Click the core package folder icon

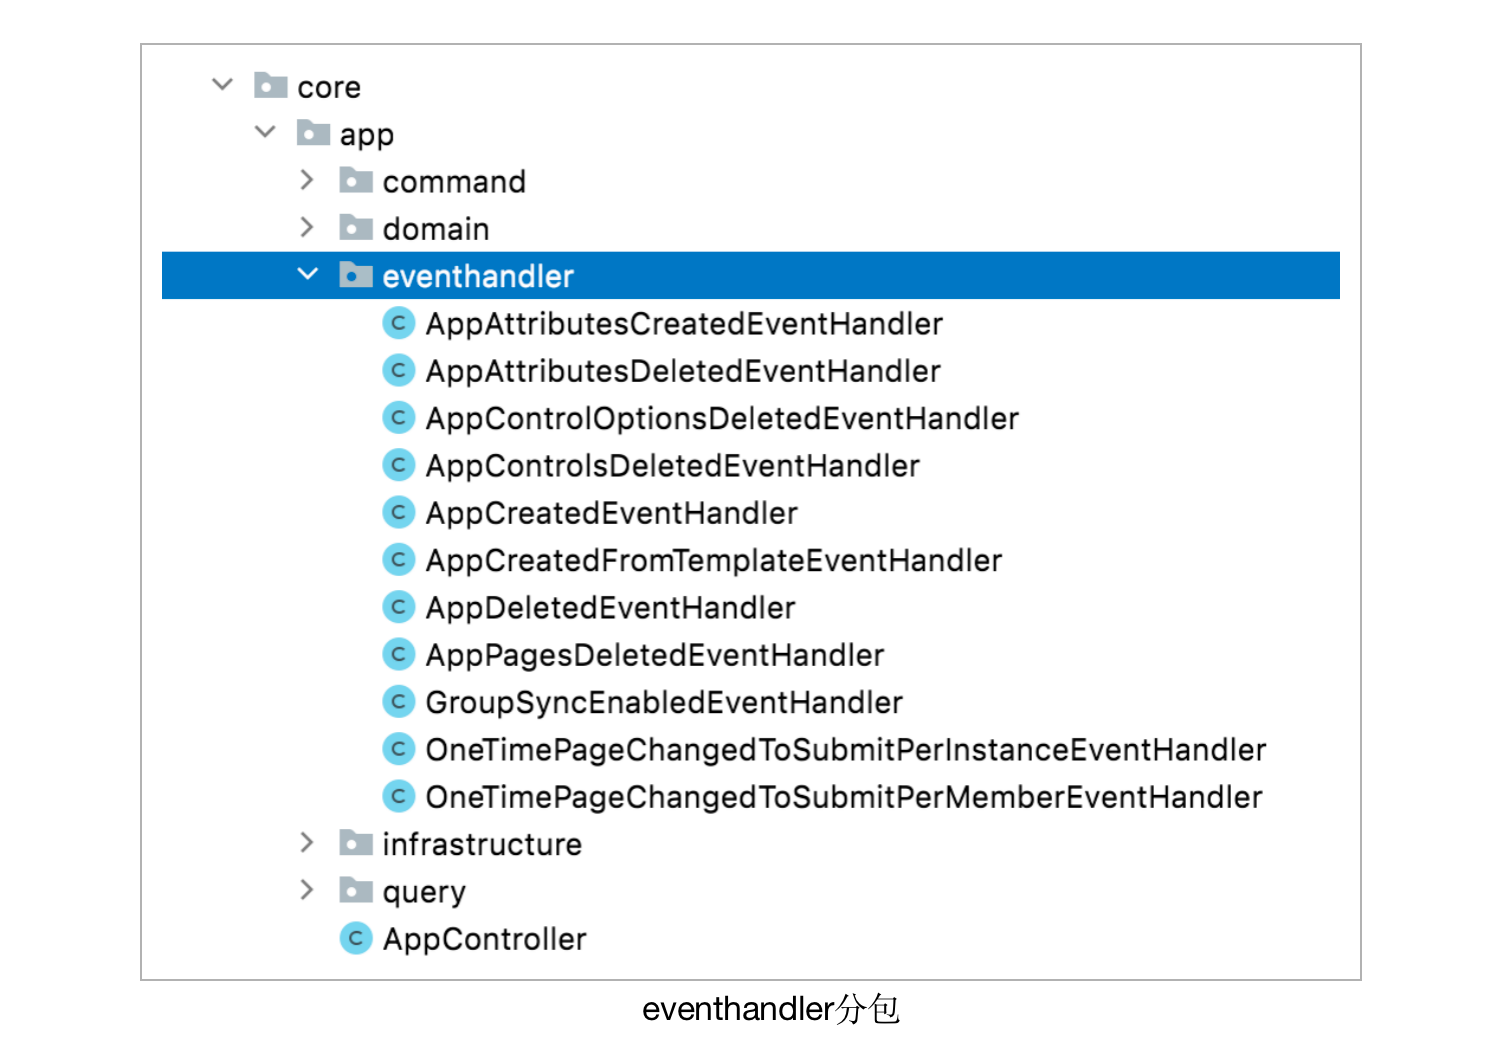click(270, 86)
